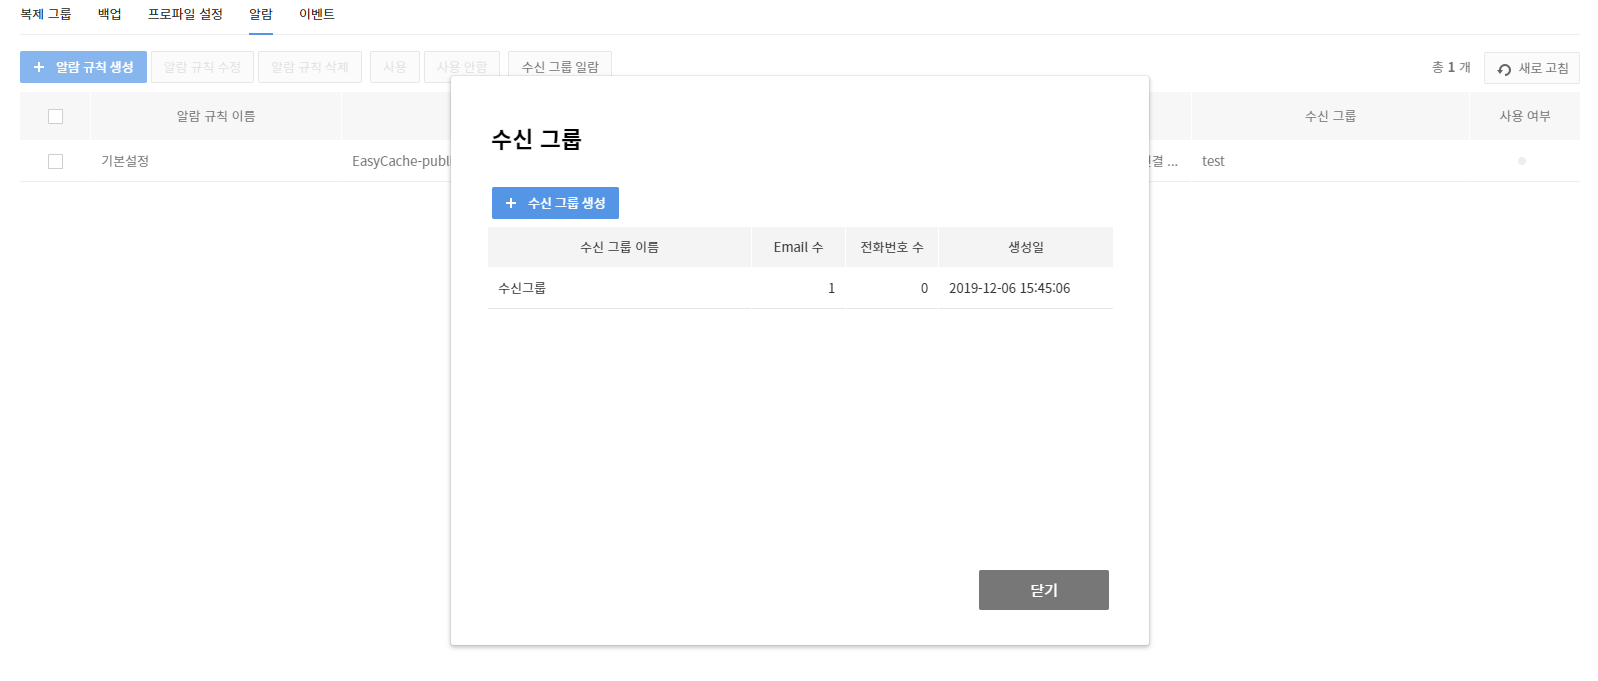Click the 사용 안함 button
The height and width of the screenshot is (681, 1598).
(462, 67)
